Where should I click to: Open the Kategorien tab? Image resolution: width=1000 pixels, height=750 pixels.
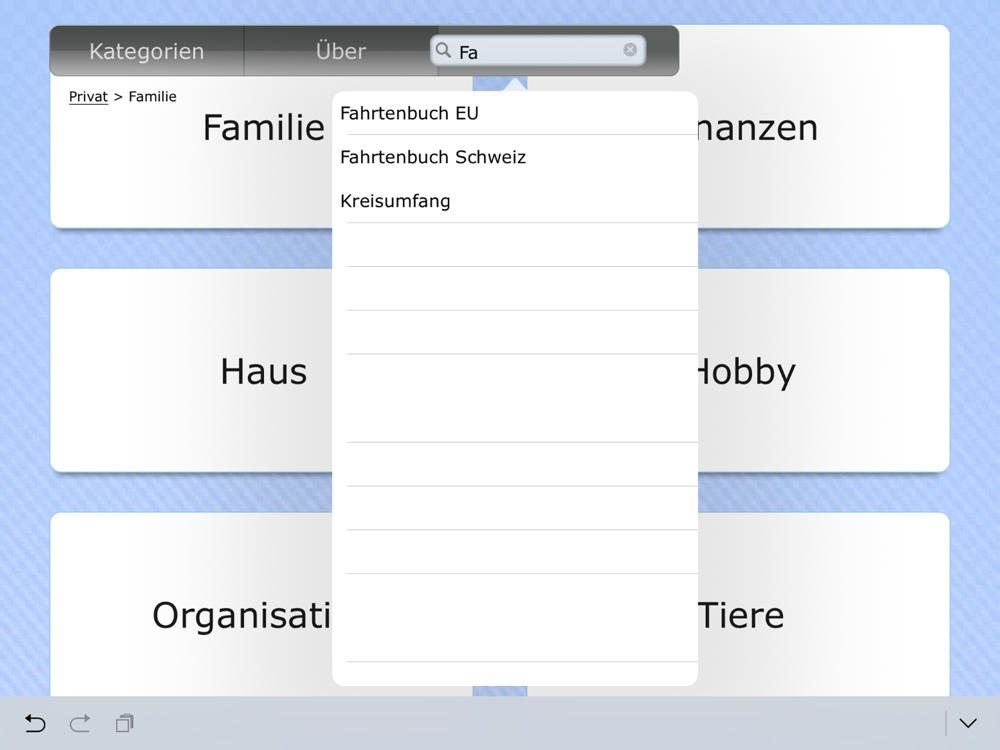tap(147, 51)
